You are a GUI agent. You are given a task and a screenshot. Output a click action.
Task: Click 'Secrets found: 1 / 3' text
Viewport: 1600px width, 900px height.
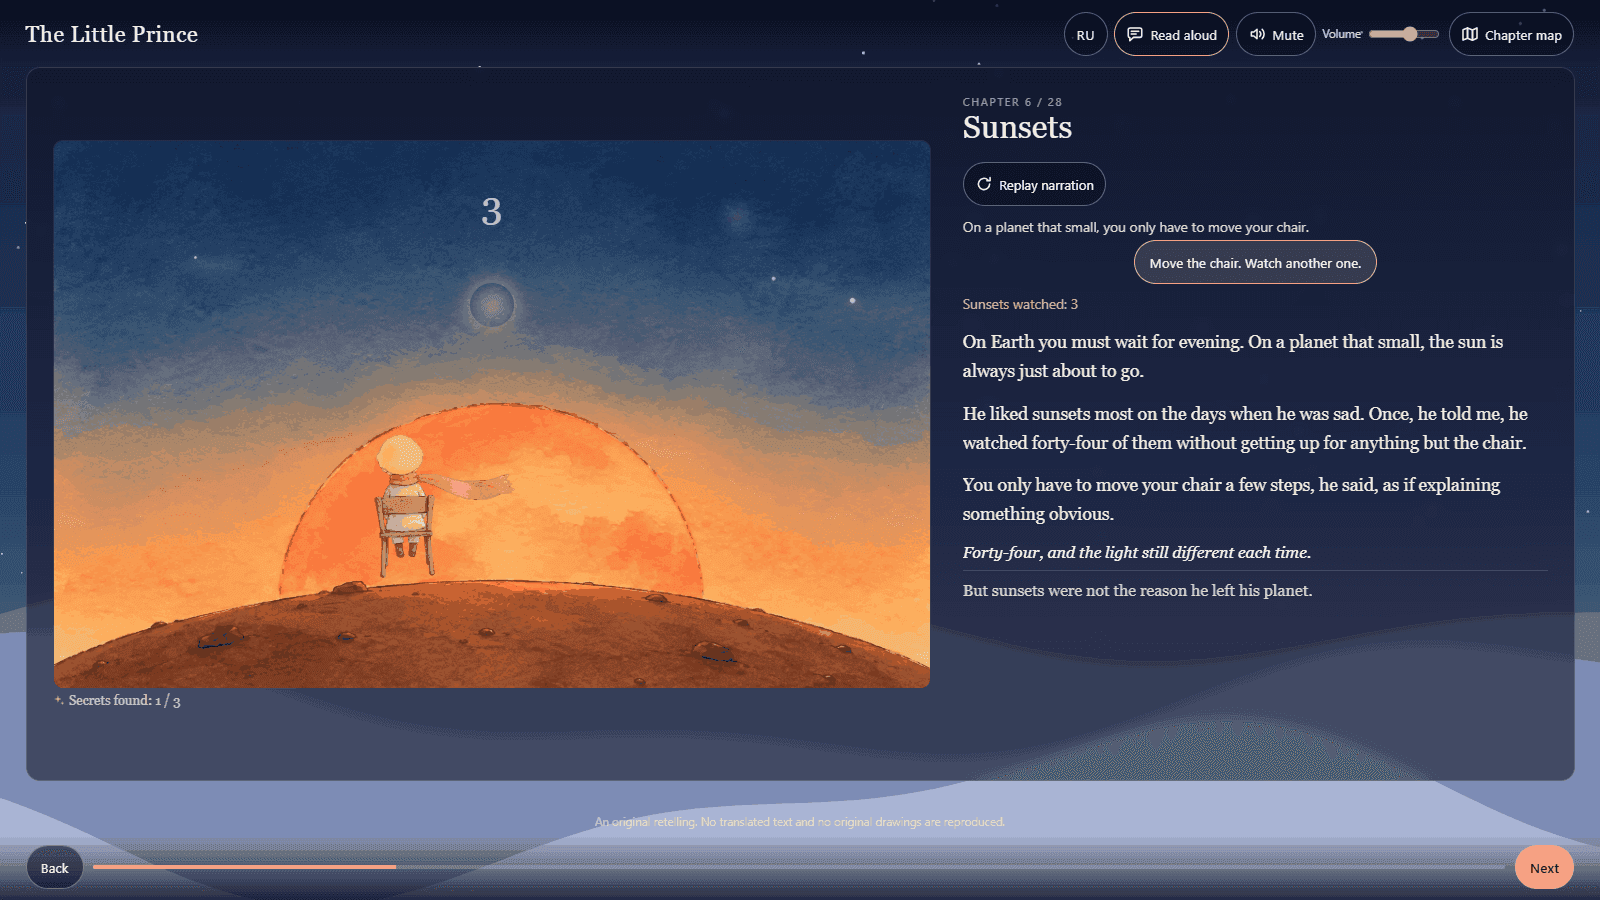pyautogui.click(x=125, y=701)
